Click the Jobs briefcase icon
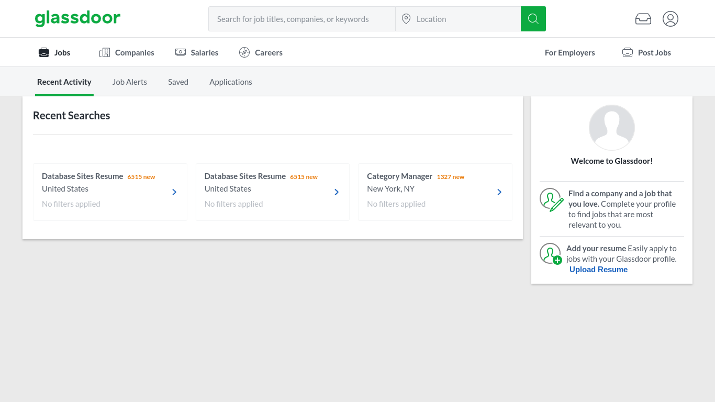This screenshot has height=402, width=715. pos(44,52)
